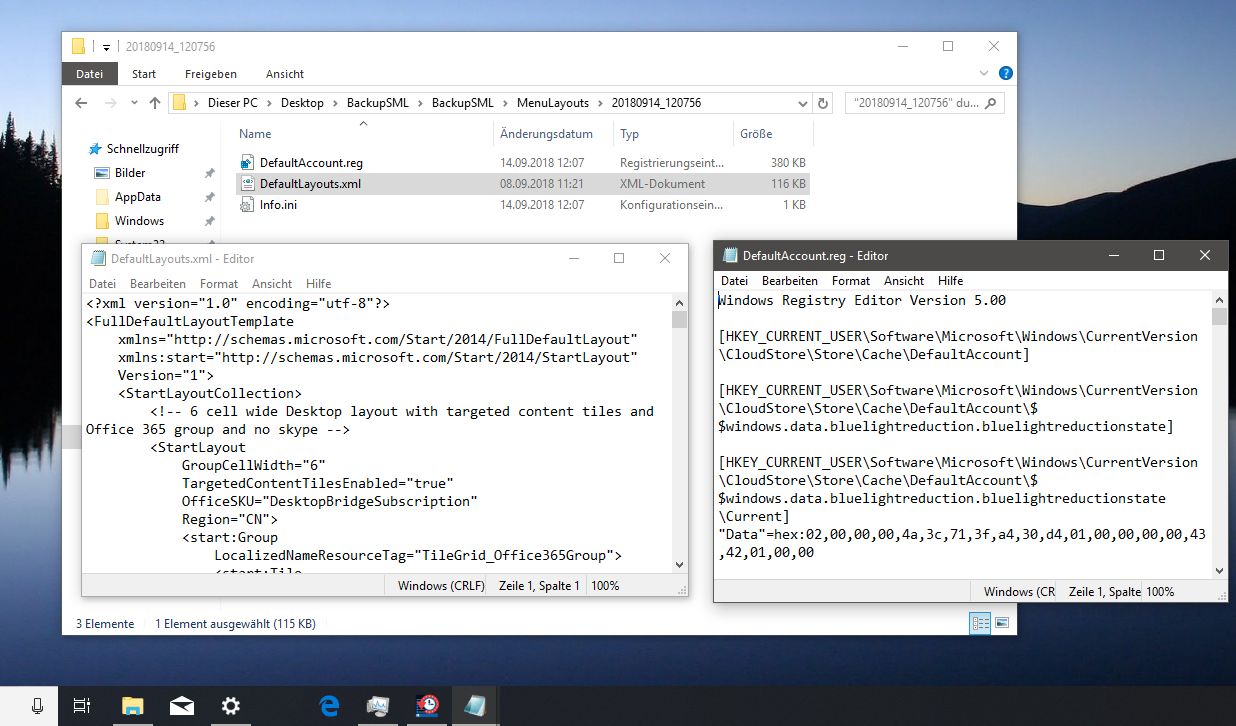1236x726 pixels.
Task: Open the Datei tab in Explorer
Action: click(89, 74)
